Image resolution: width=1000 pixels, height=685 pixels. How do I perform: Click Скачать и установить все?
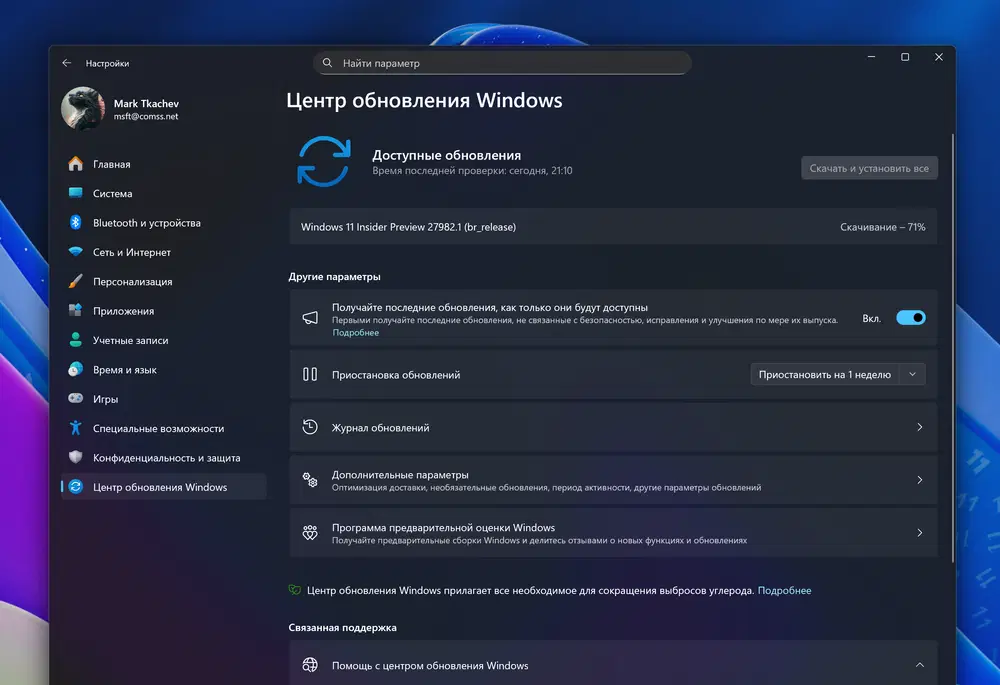click(868, 168)
